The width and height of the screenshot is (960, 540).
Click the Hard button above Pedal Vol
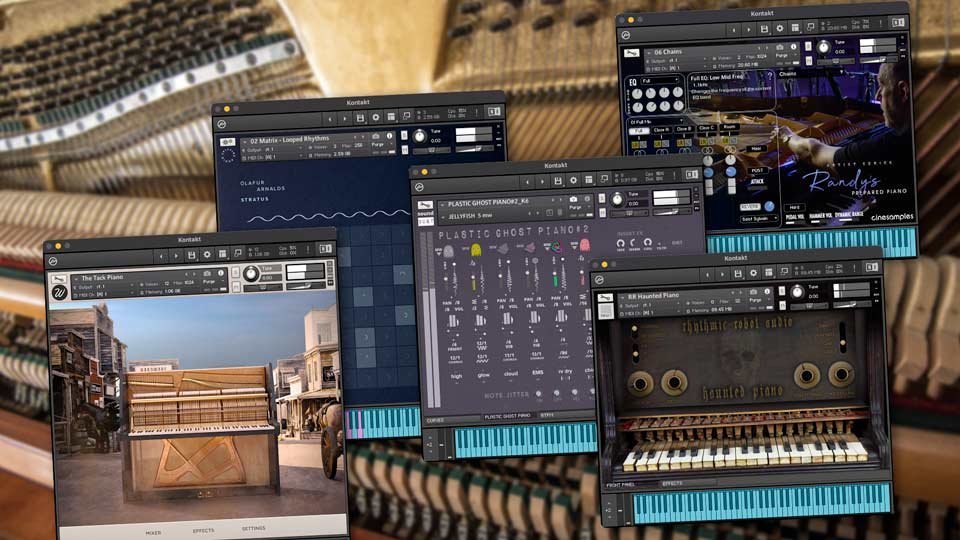click(794, 207)
